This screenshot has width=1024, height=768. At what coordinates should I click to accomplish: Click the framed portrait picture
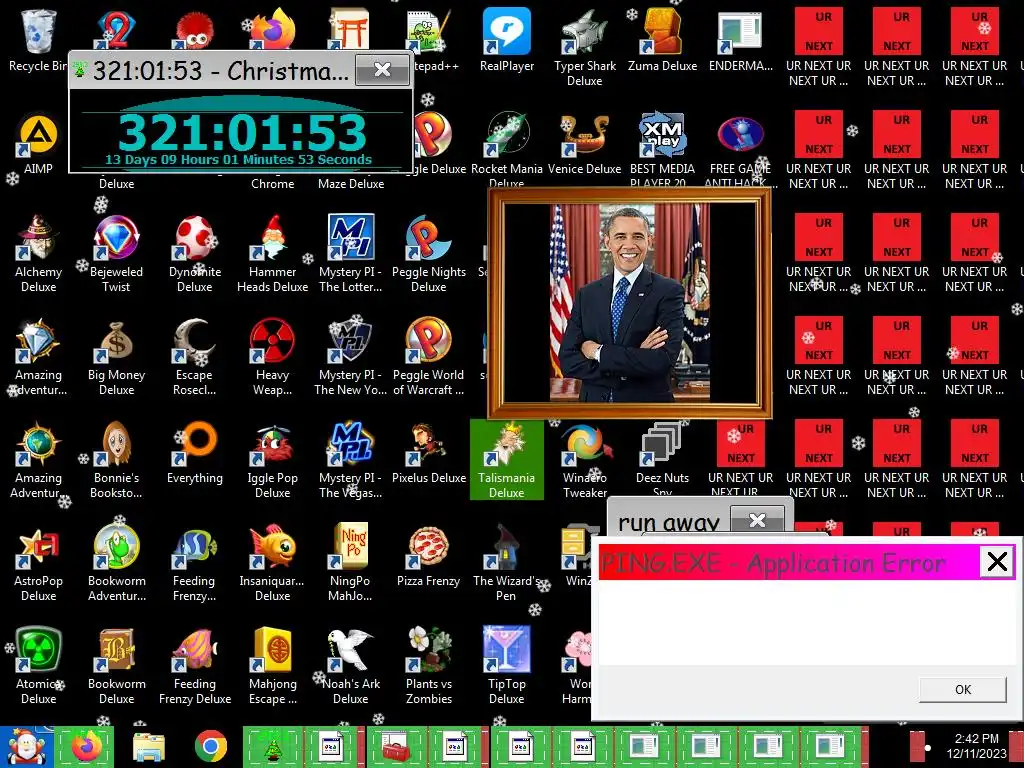630,303
